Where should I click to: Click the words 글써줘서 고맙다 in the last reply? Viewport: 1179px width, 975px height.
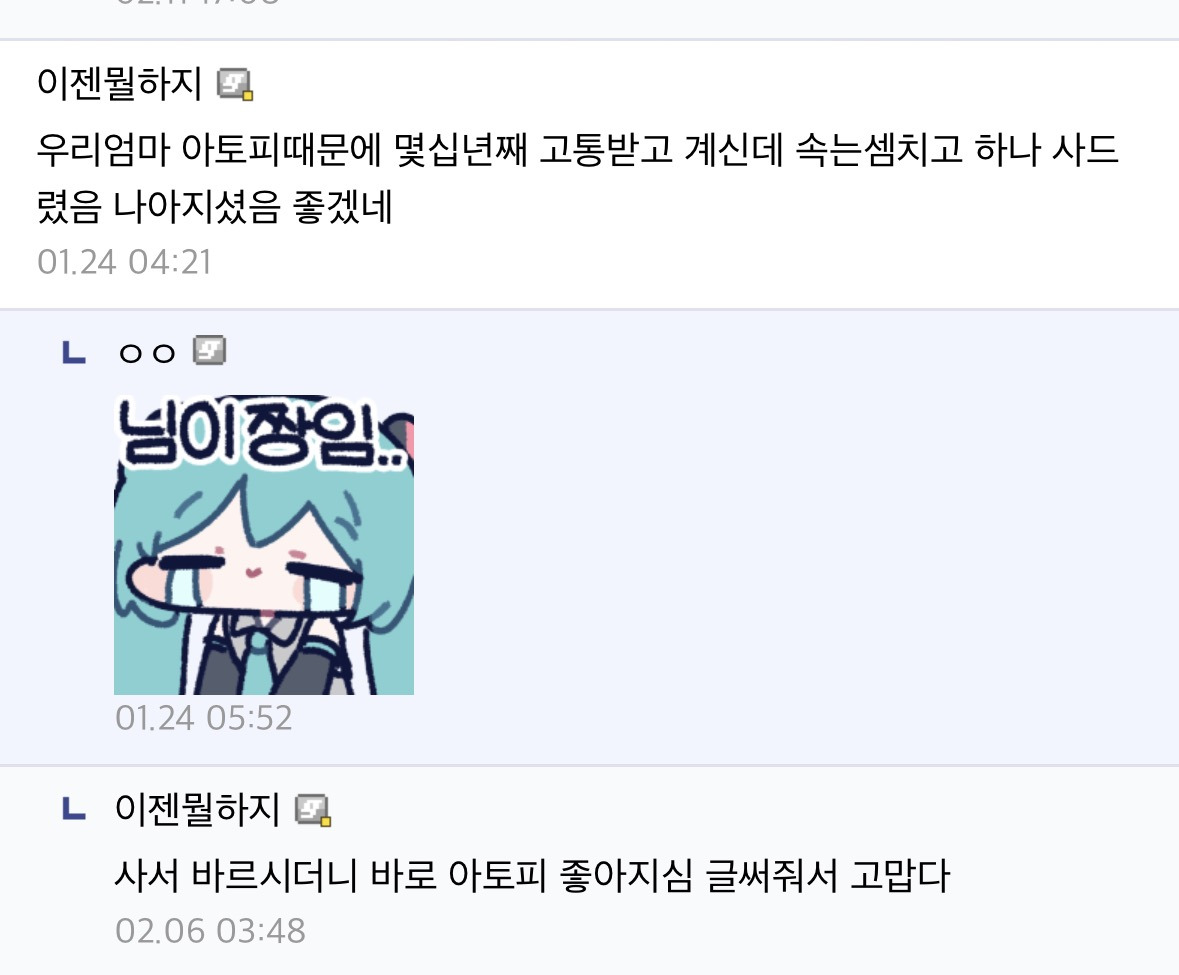827,876
